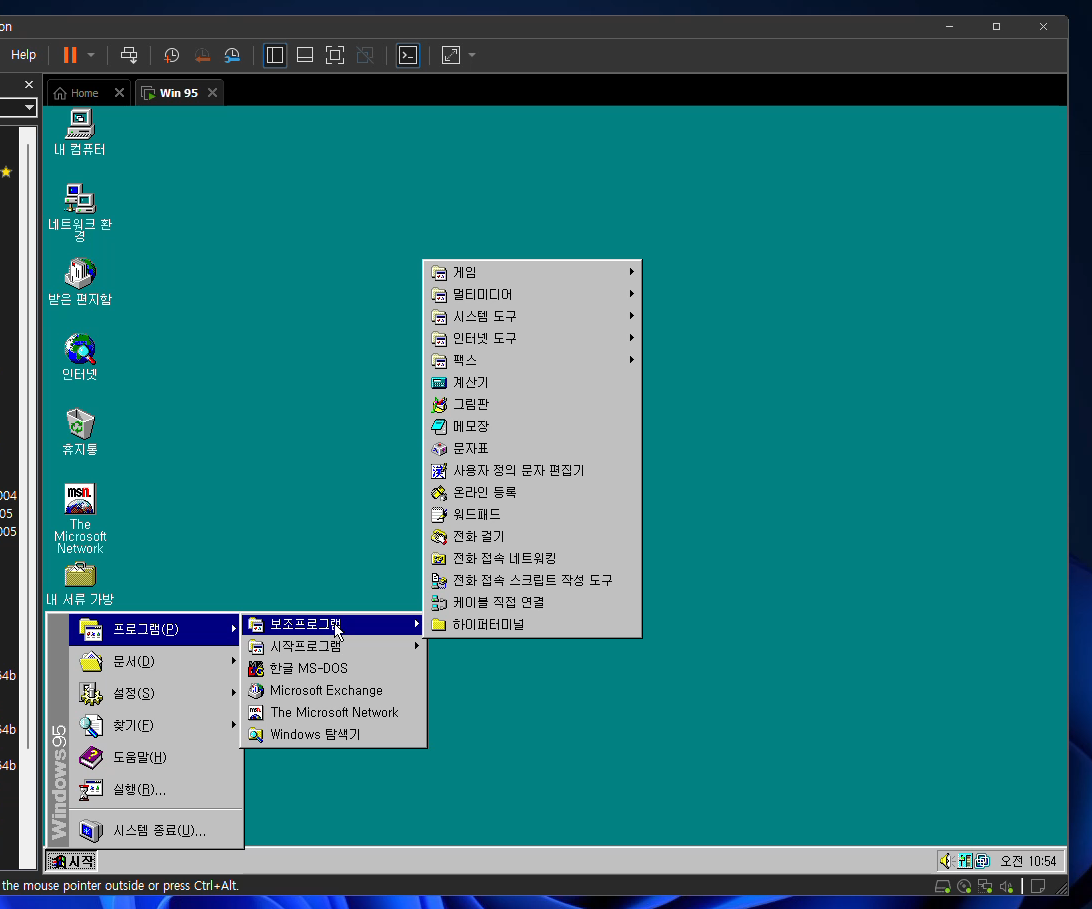Open 문자표 character map

532,449
